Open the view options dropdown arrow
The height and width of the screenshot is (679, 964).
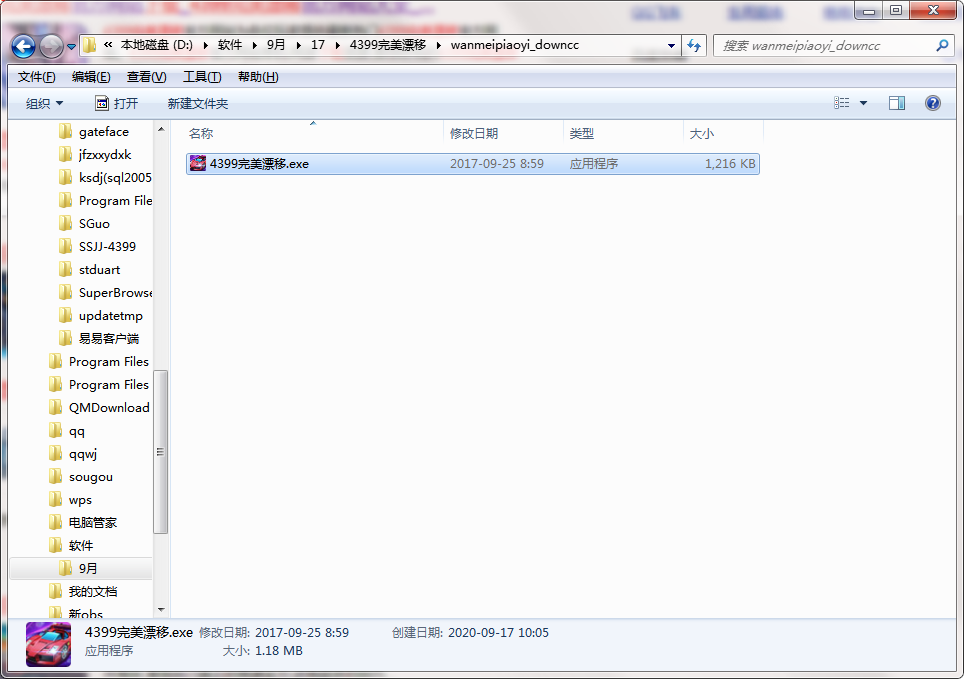coord(863,103)
